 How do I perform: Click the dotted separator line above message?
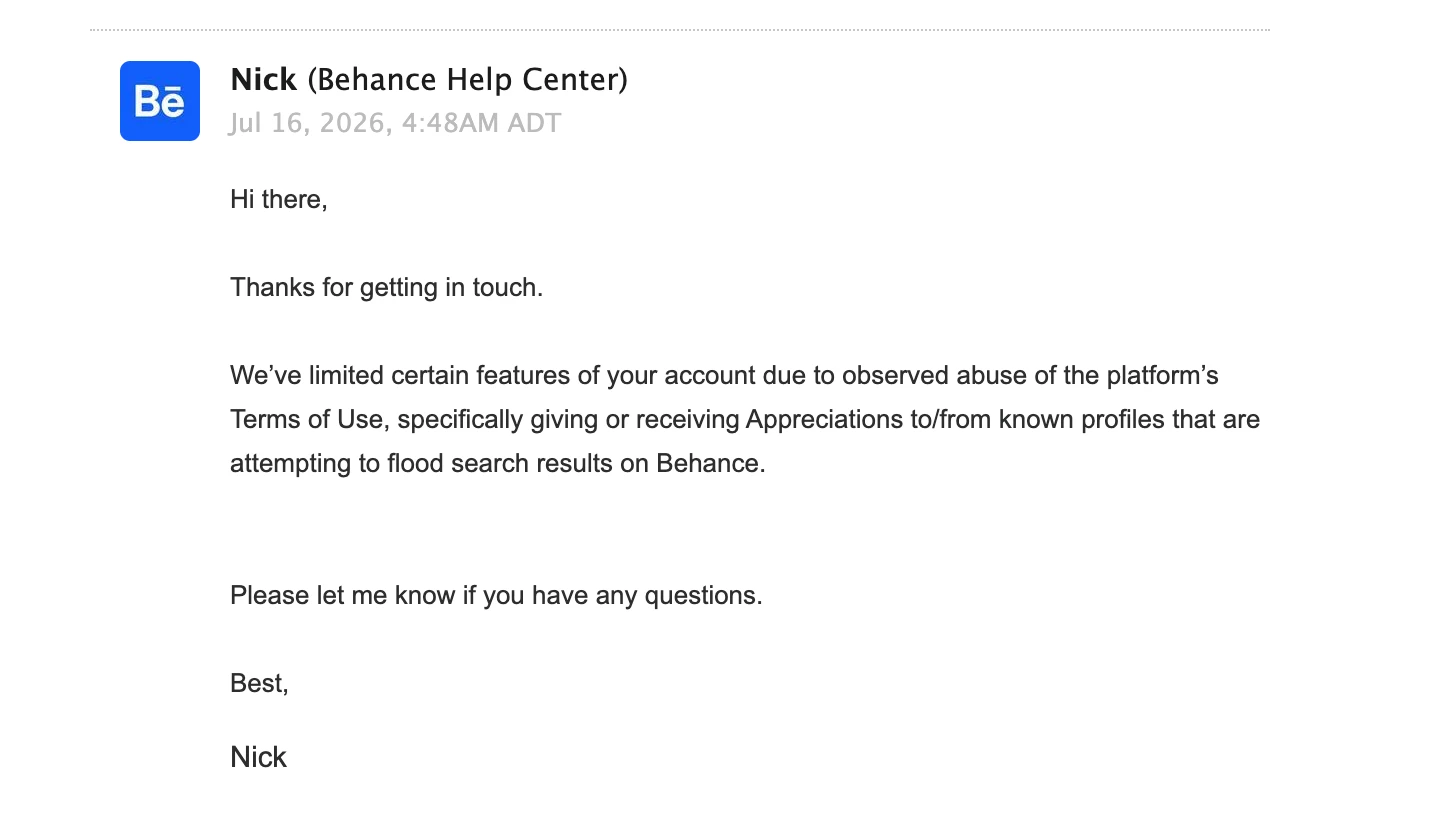point(680,30)
